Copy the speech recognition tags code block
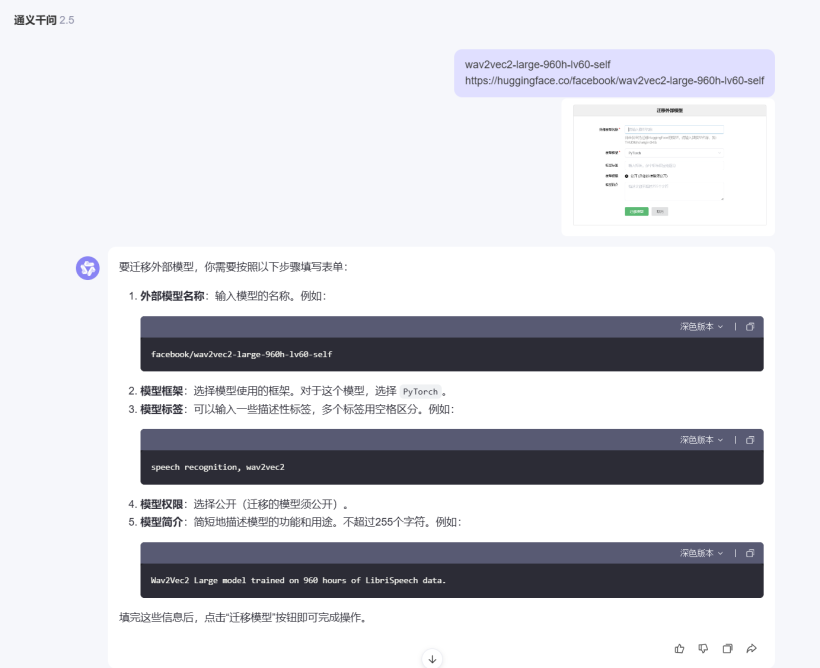Image resolution: width=820 pixels, height=668 pixels. 750,440
